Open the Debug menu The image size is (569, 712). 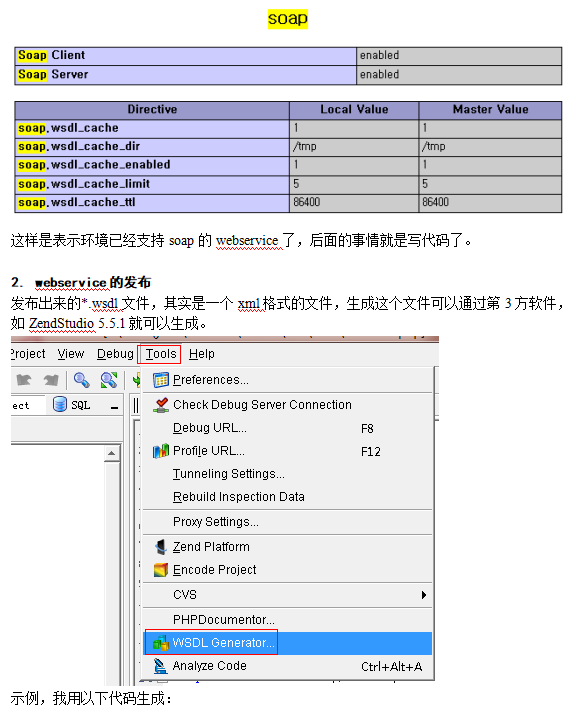coord(115,354)
